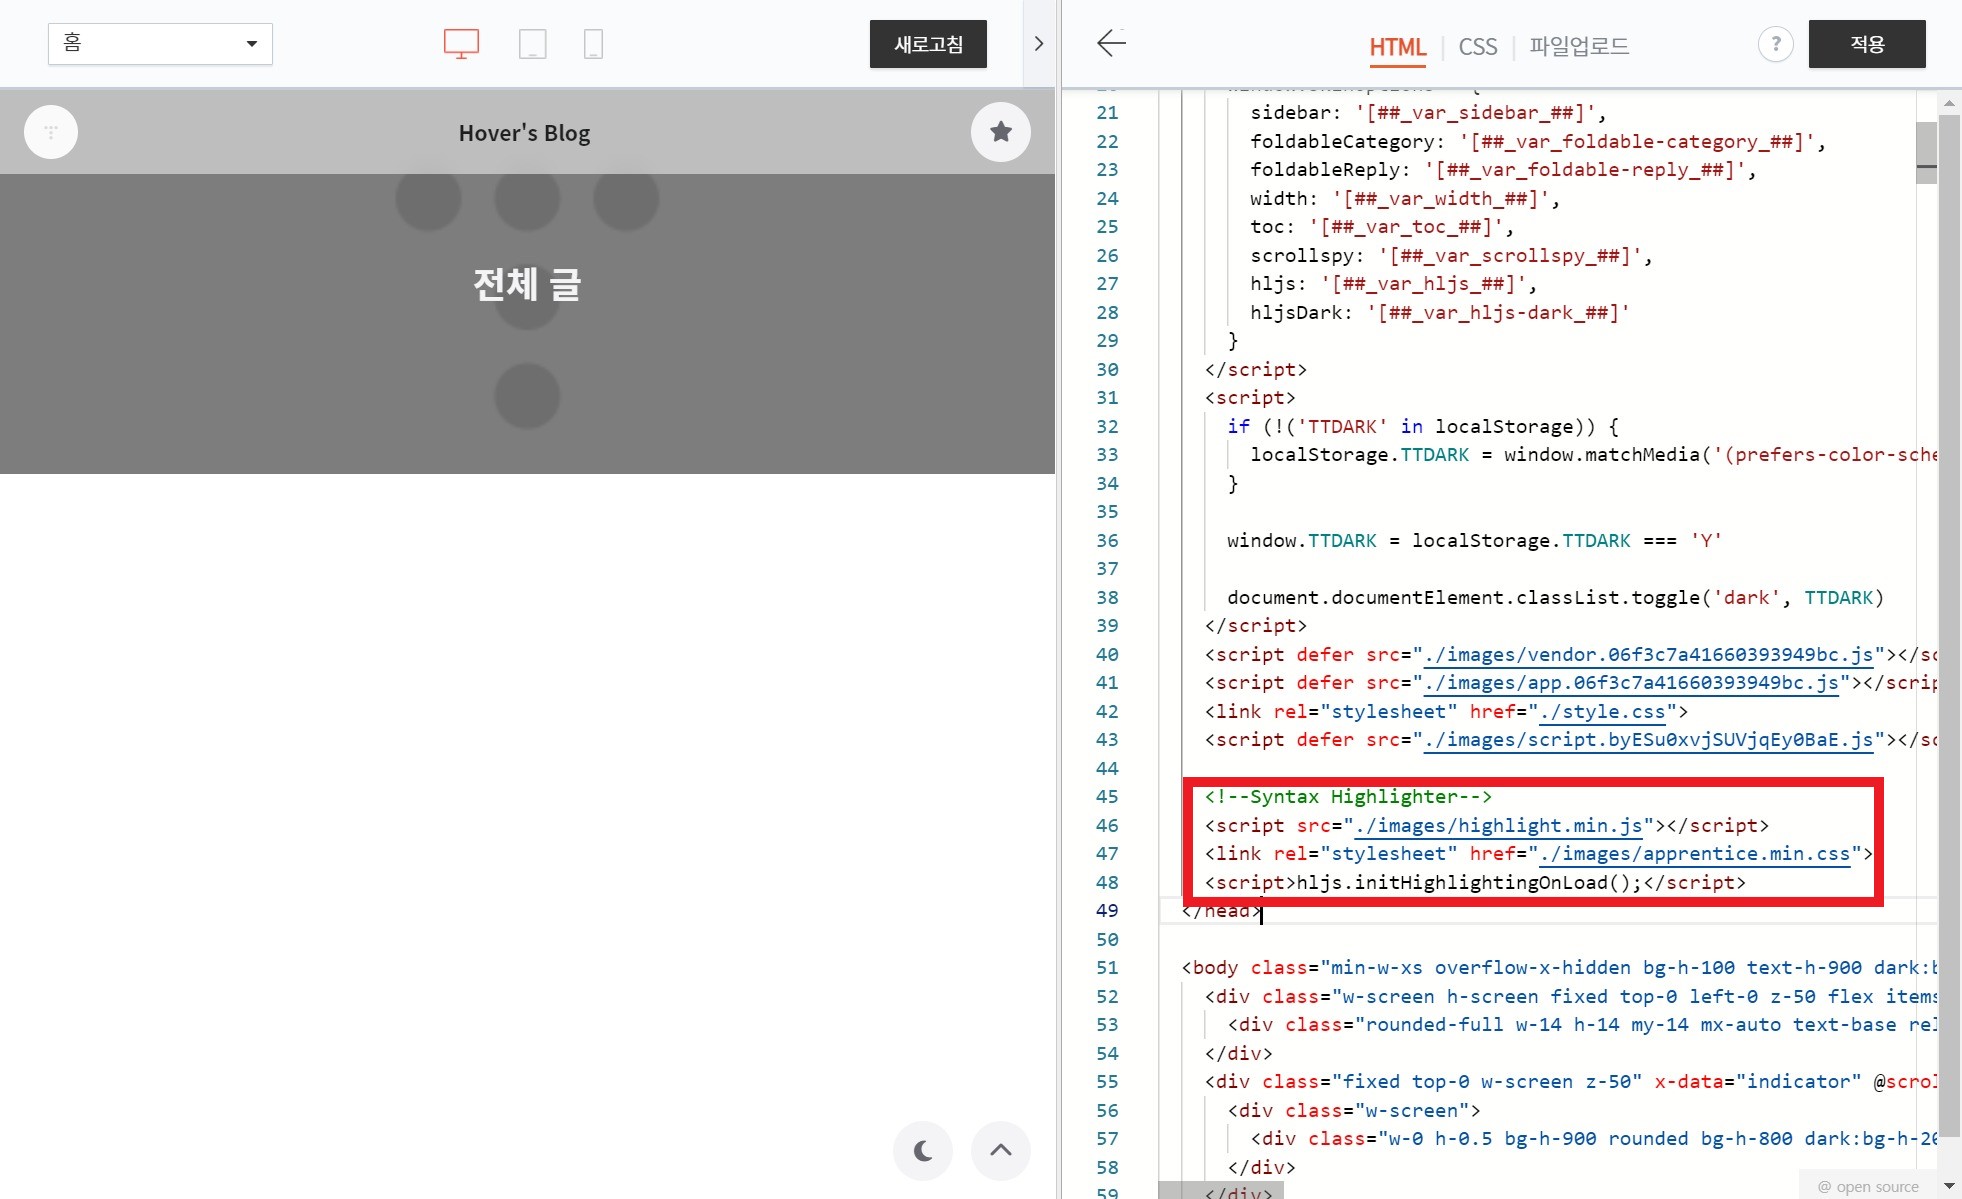Image resolution: width=1962 pixels, height=1199 pixels.
Task: Click the 새로고침 refresh button
Action: point(928,44)
